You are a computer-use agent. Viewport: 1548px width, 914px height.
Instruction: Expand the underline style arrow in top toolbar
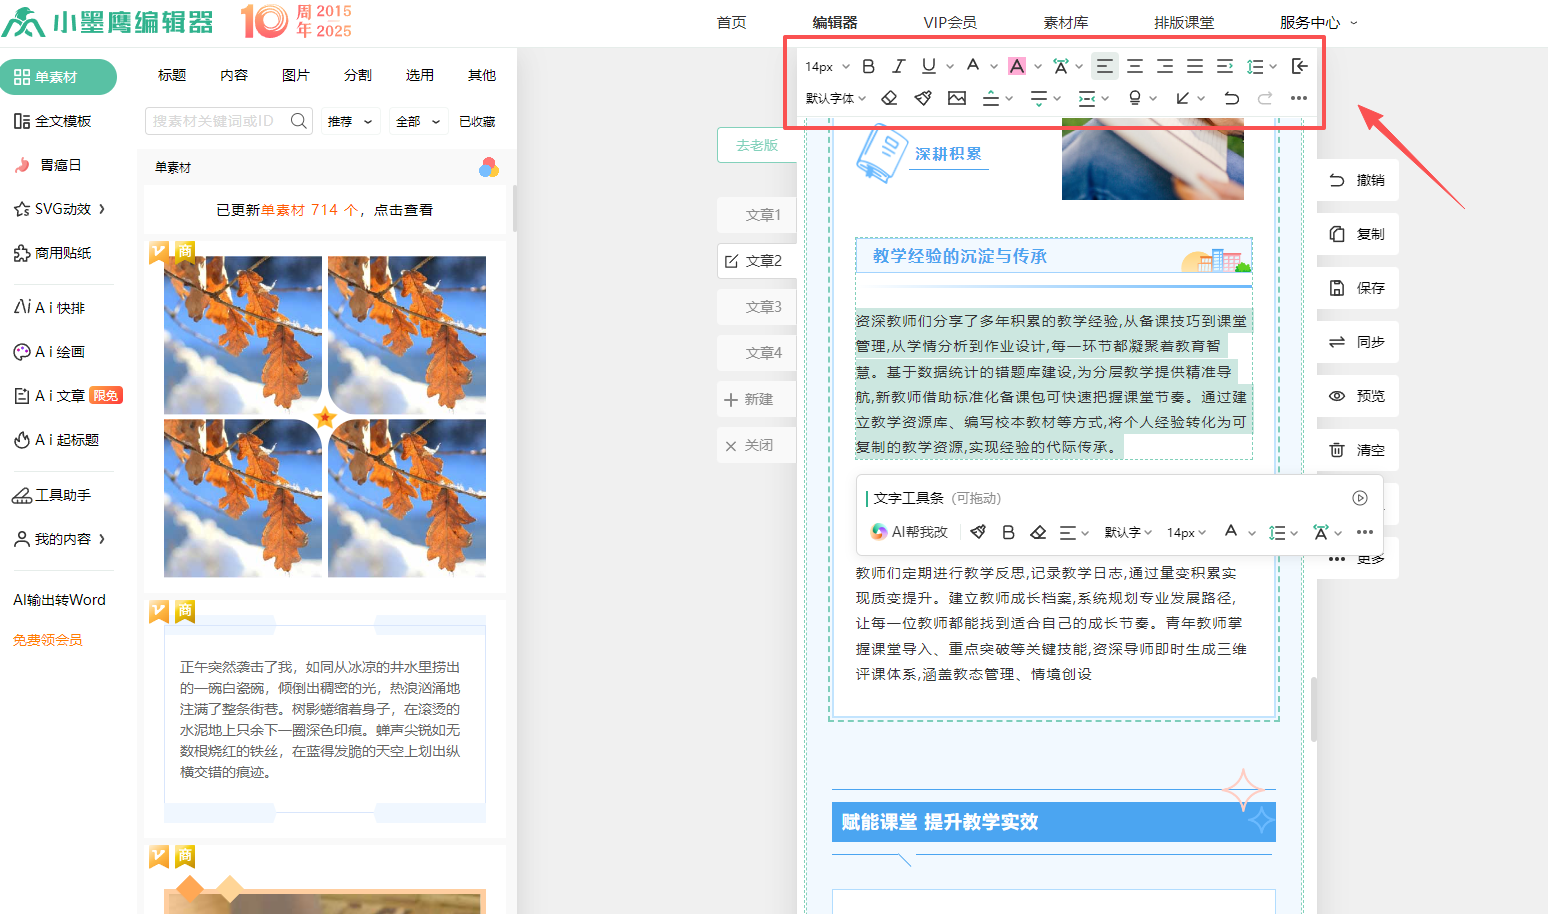[x=950, y=66]
